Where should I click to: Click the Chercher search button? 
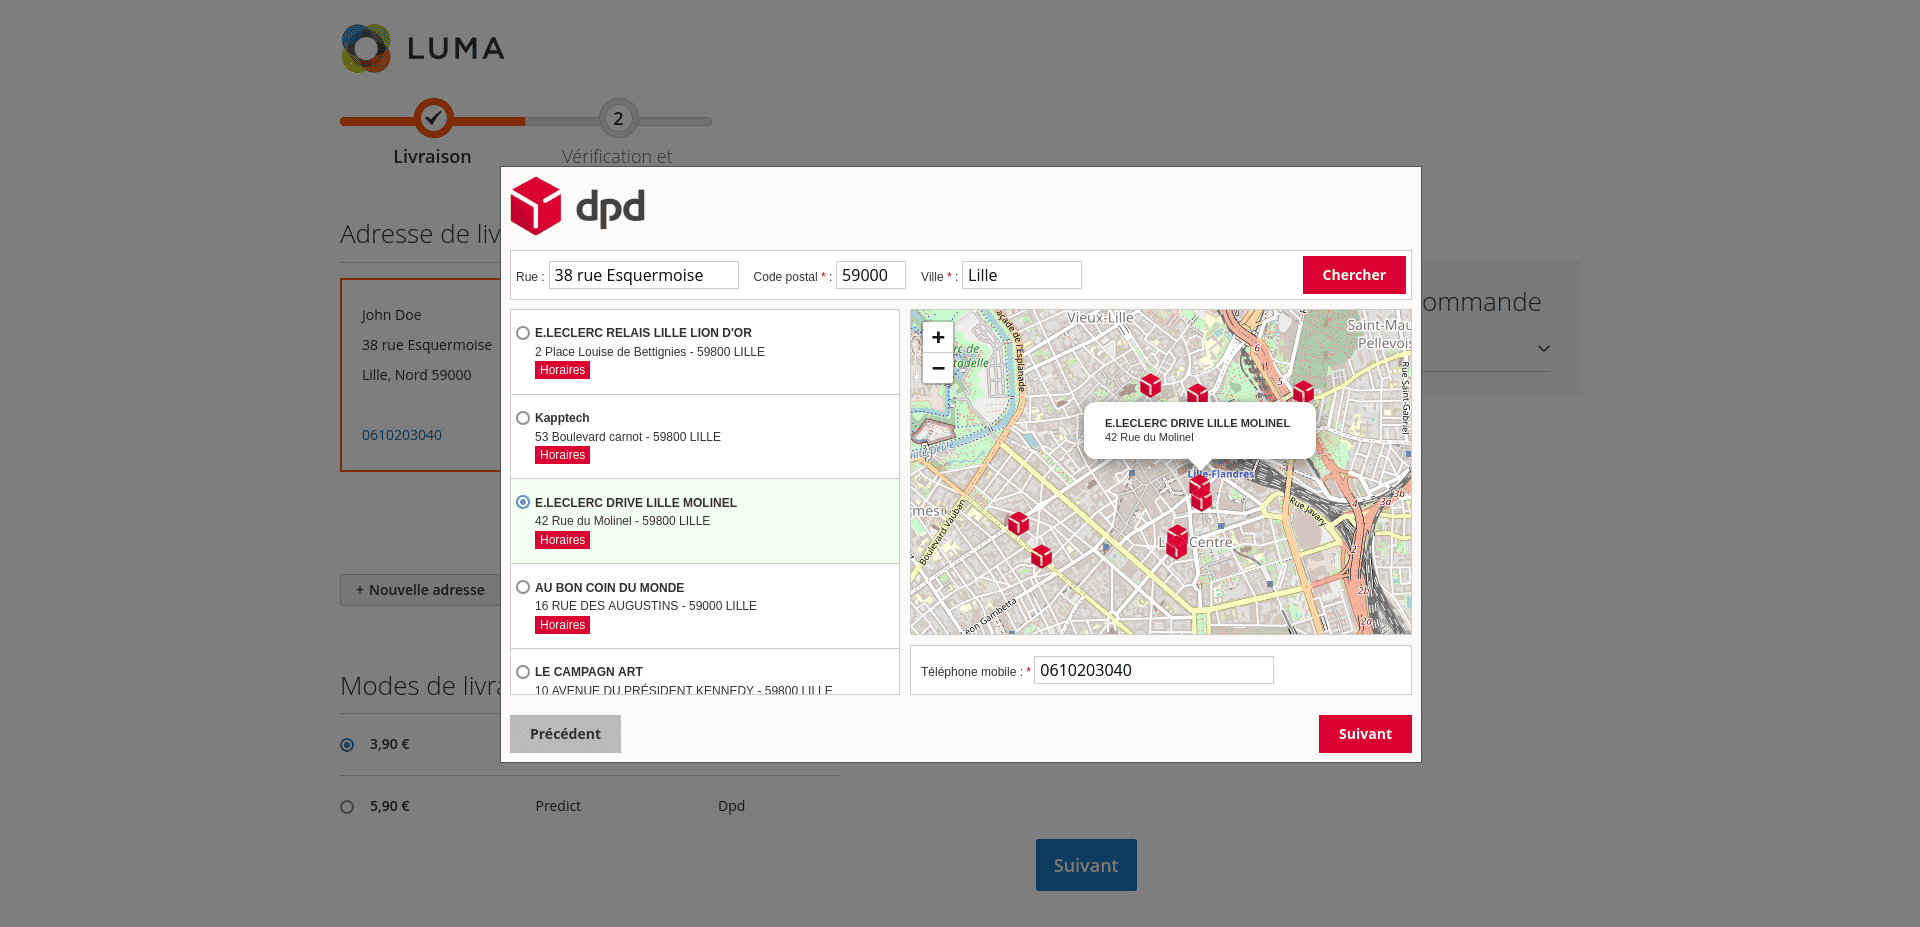tap(1353, 274)
